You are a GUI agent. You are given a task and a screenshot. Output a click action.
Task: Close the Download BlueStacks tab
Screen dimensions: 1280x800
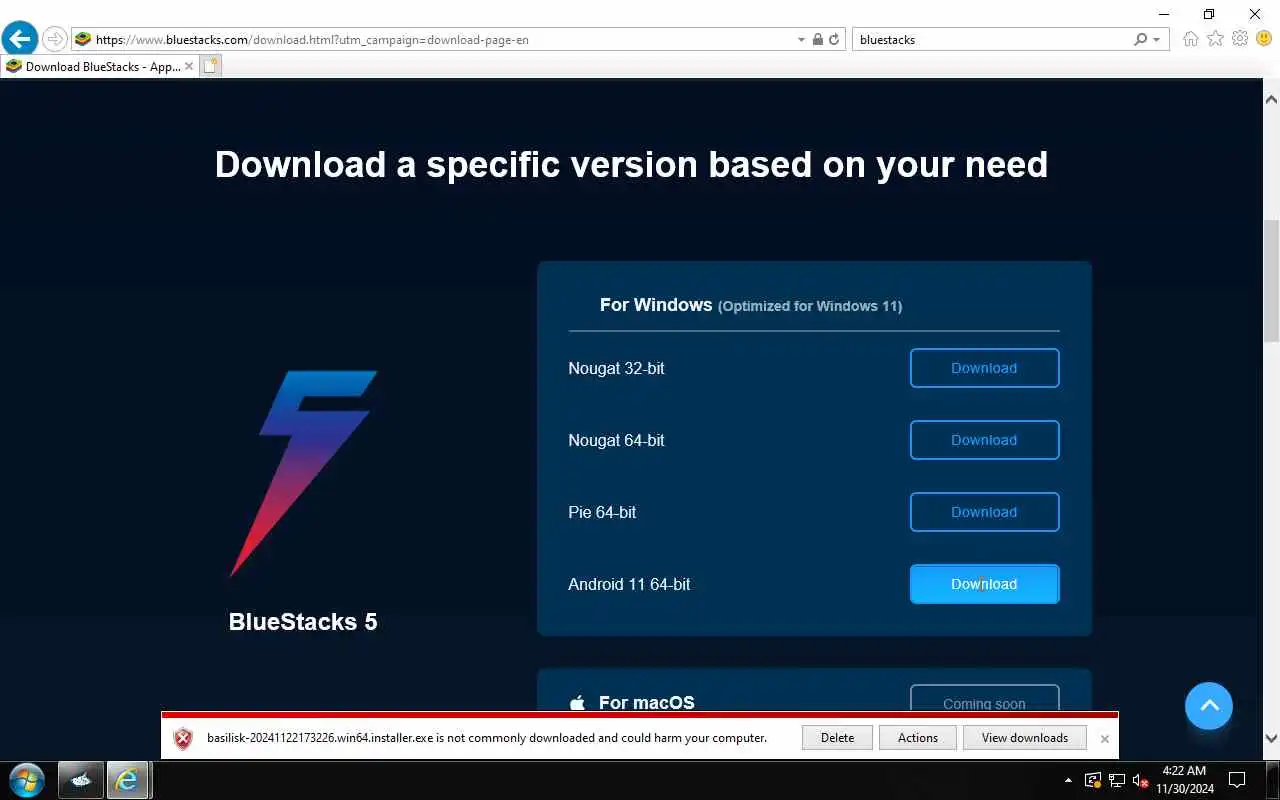189,67
